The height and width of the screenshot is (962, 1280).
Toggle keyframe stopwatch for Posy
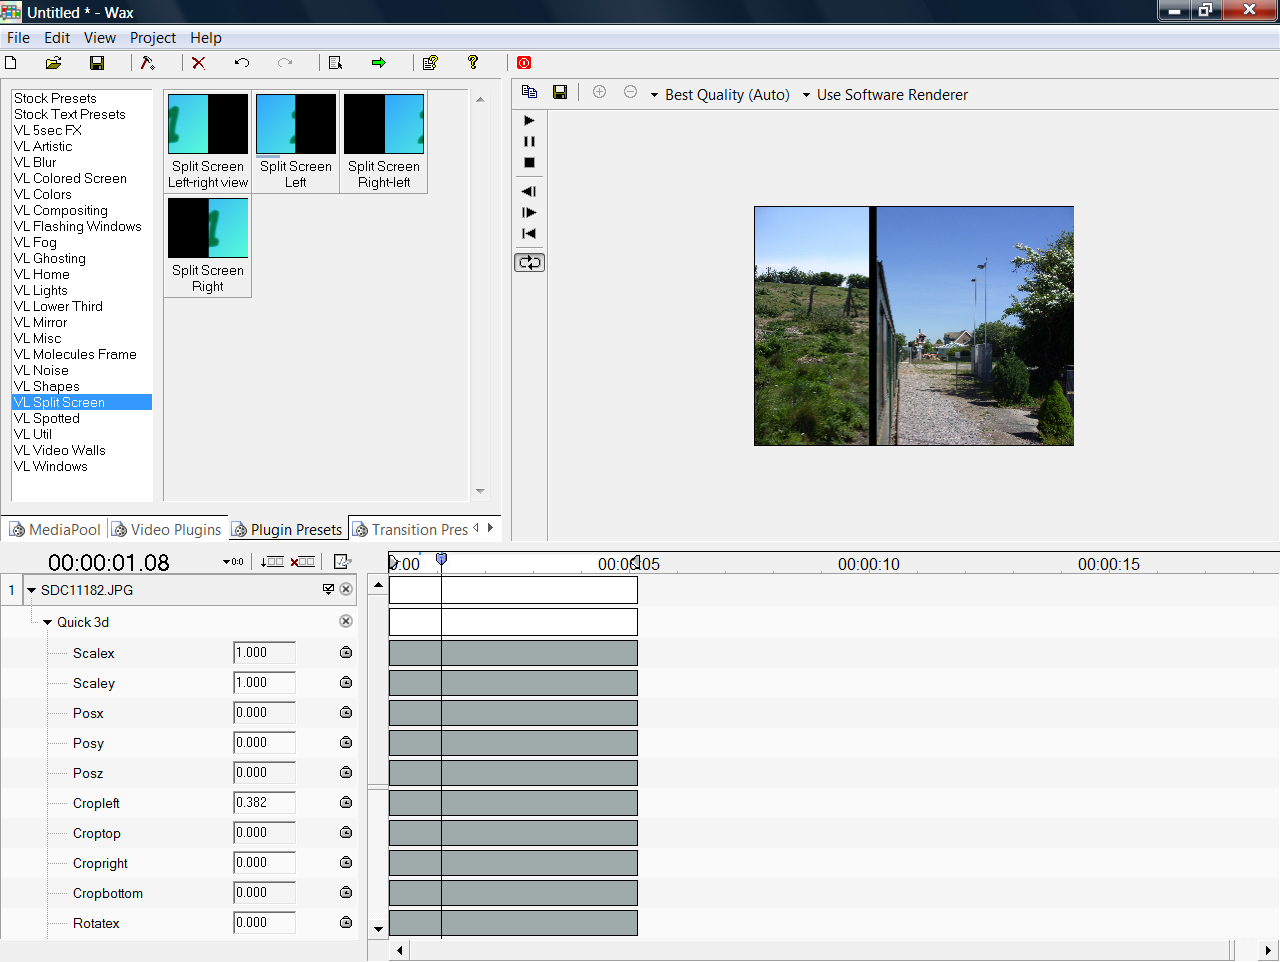(346, 742)
